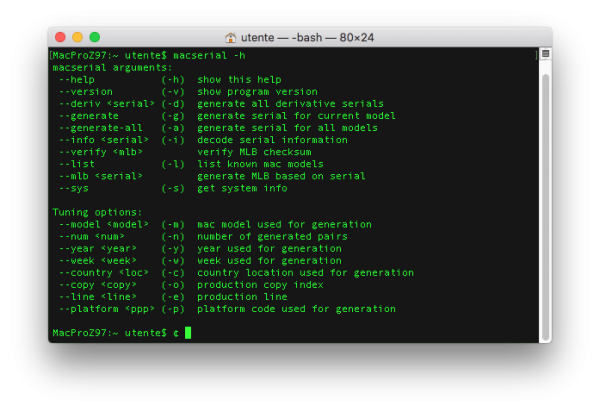The height and width of the screenshot is (412, 600).
Task: Click the '--generate-all' option text
Action: 101,128
